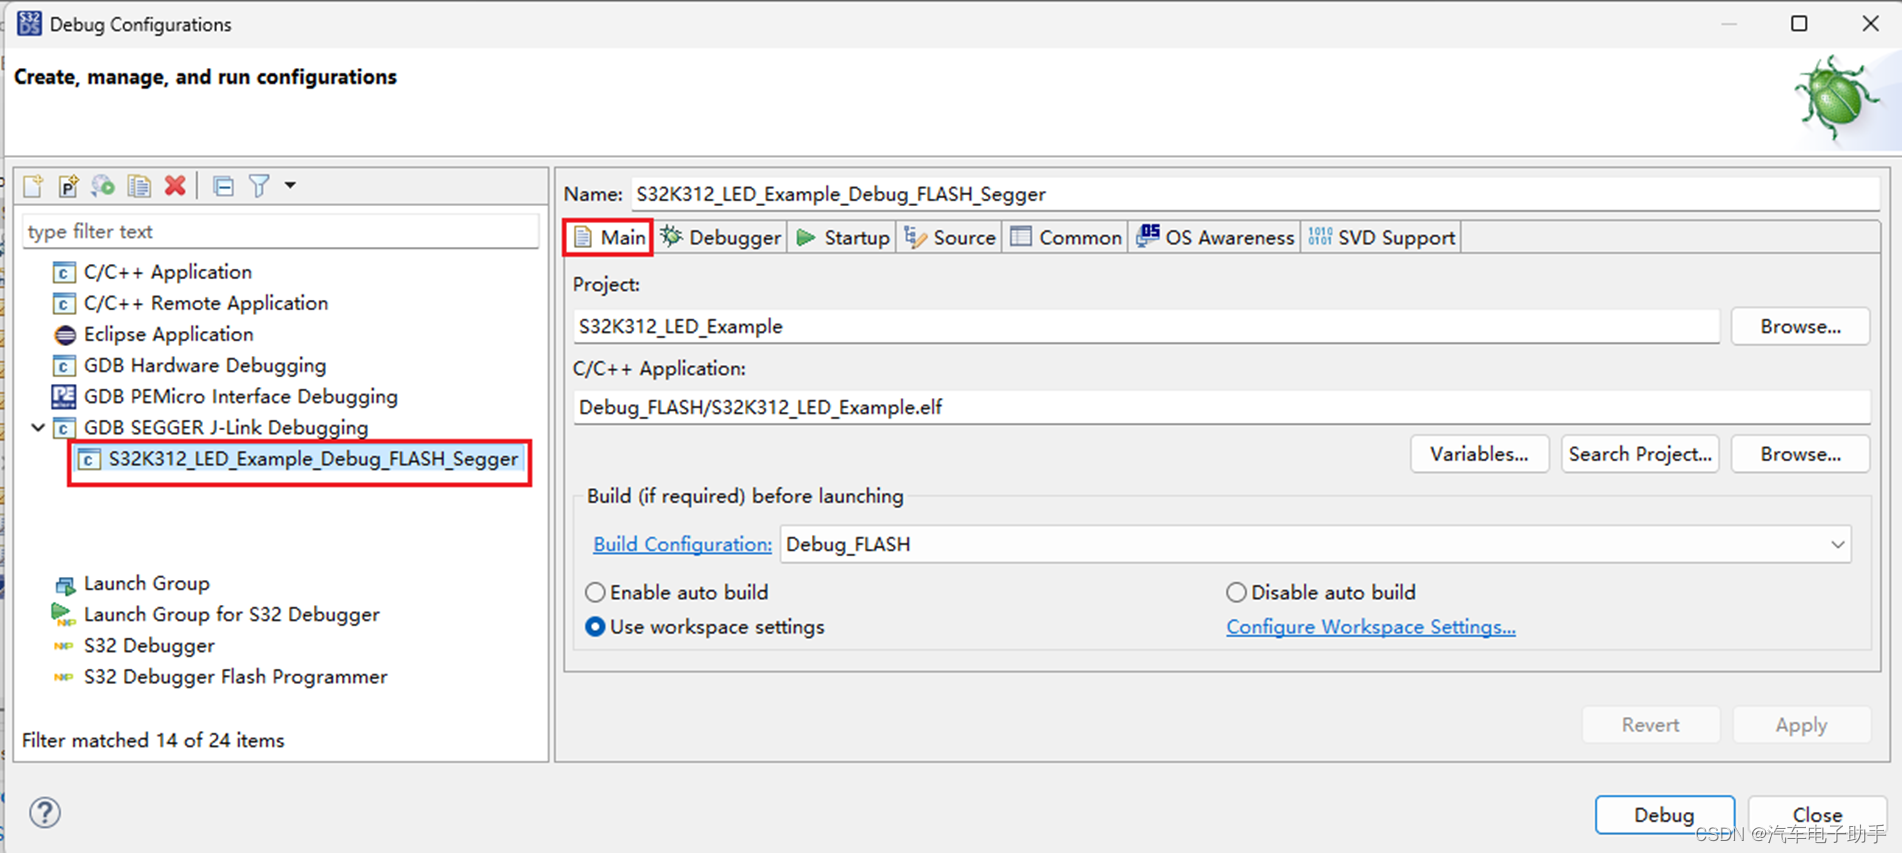Image resolution: width=1902 pixels, height=853 pixels.
Task: Click the type filter text field
Action: point(280,231)
